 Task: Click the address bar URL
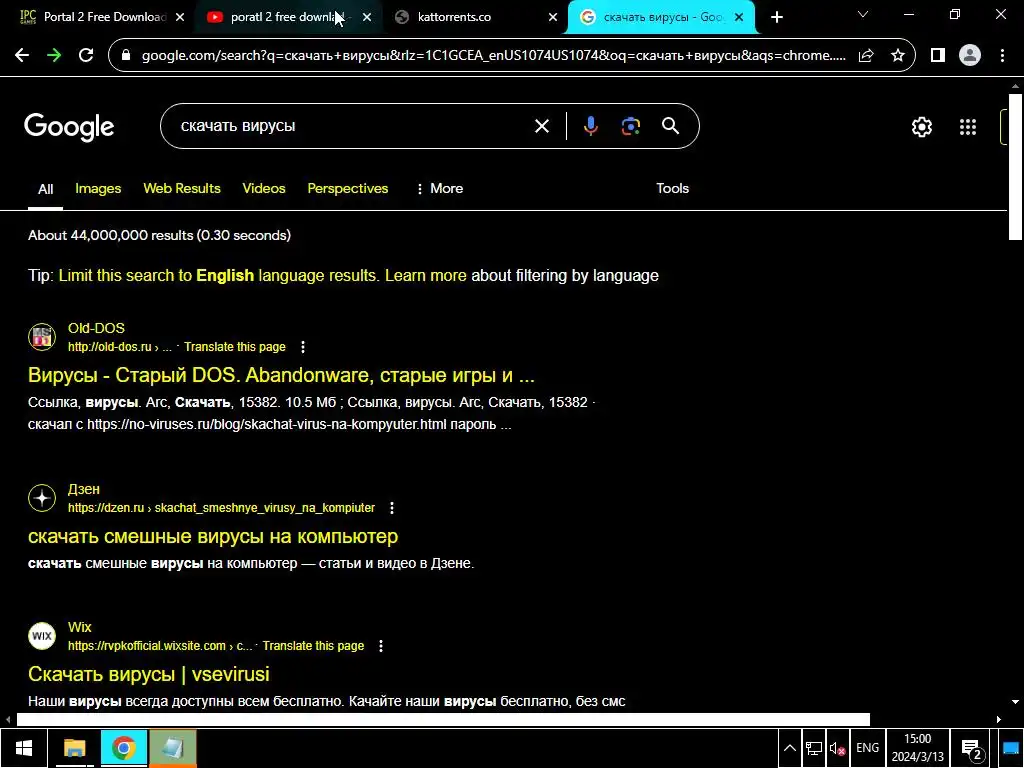[x=493, y=56]
